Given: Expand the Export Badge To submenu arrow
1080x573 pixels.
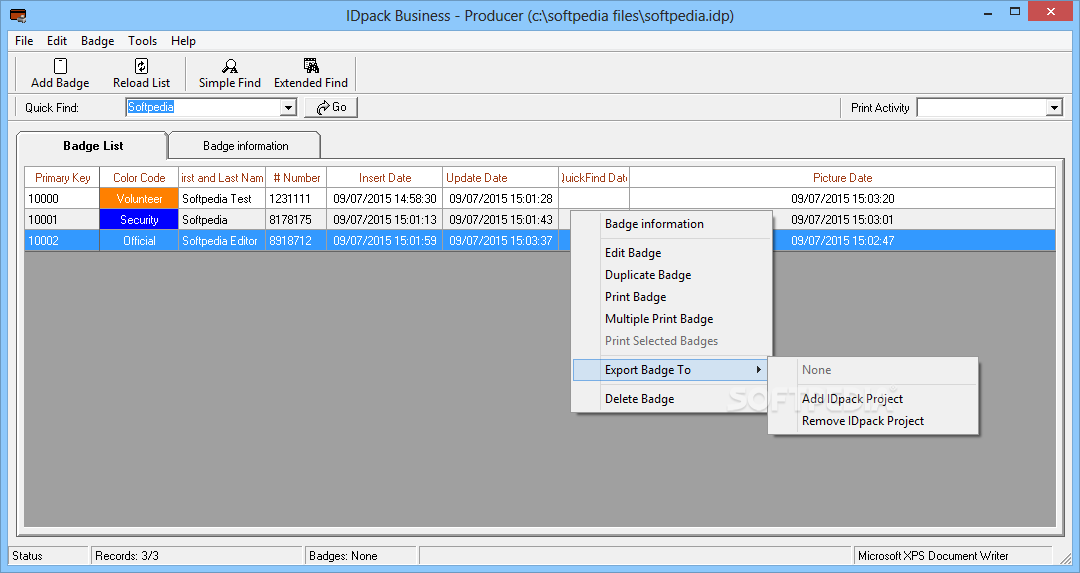Looking at the screenshot, I should [x=758, y=370].
